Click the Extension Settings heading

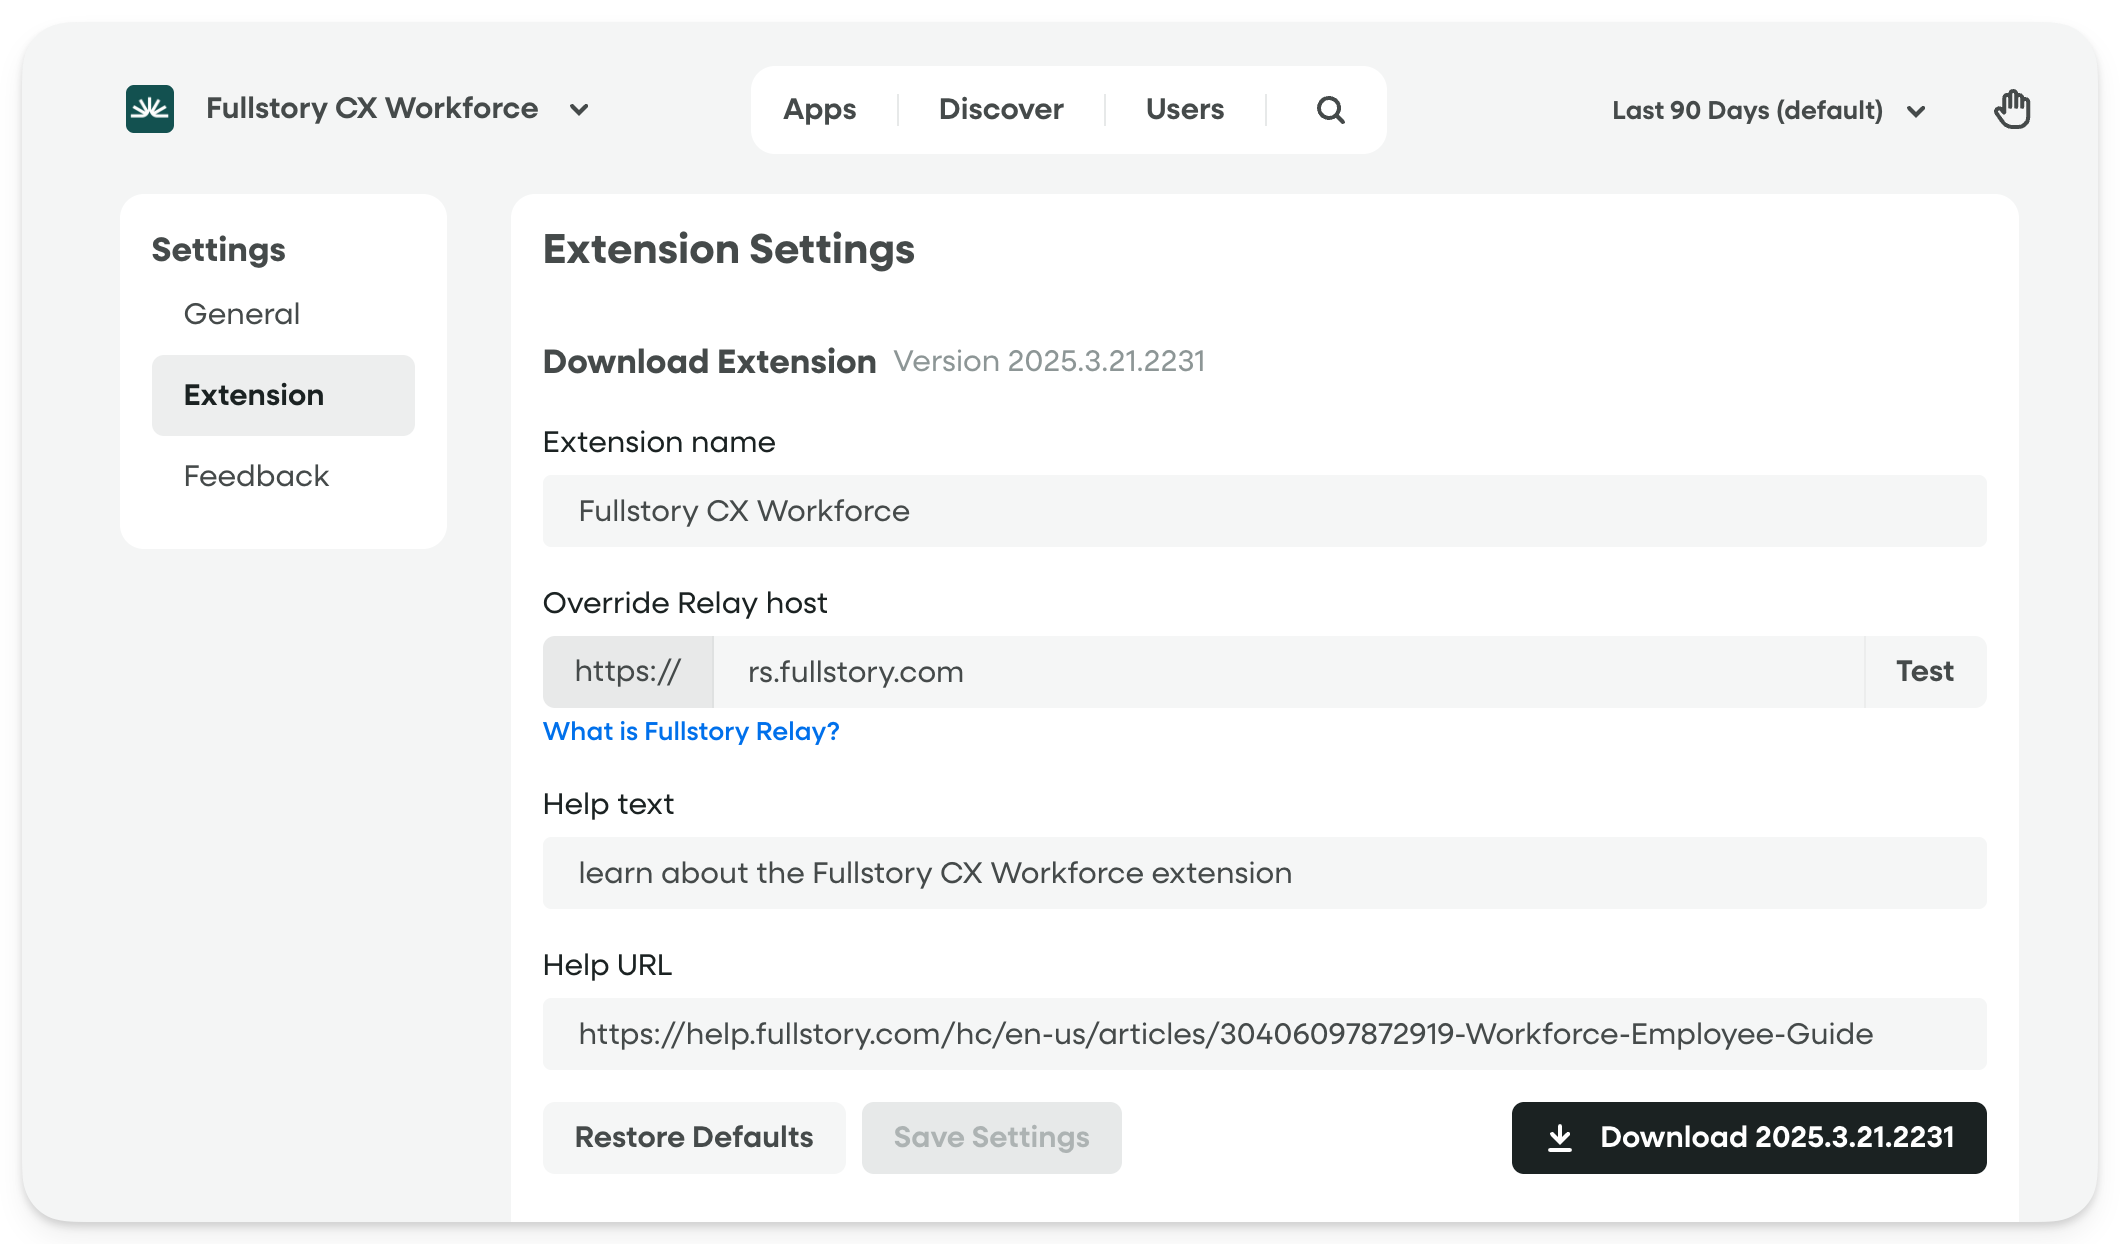729,249
